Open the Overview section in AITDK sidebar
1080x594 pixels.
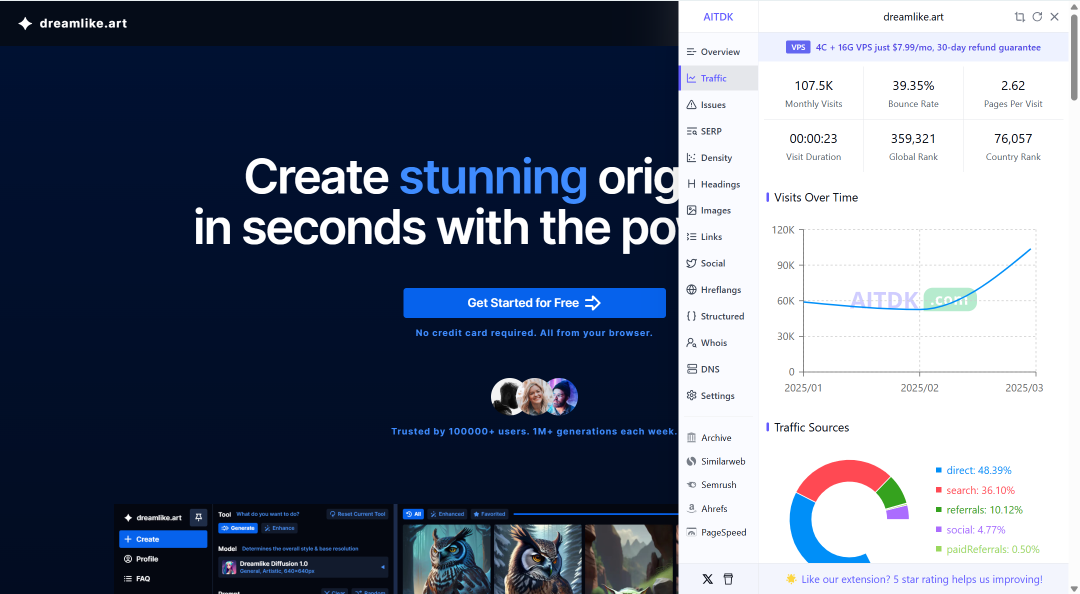[718, 52]
